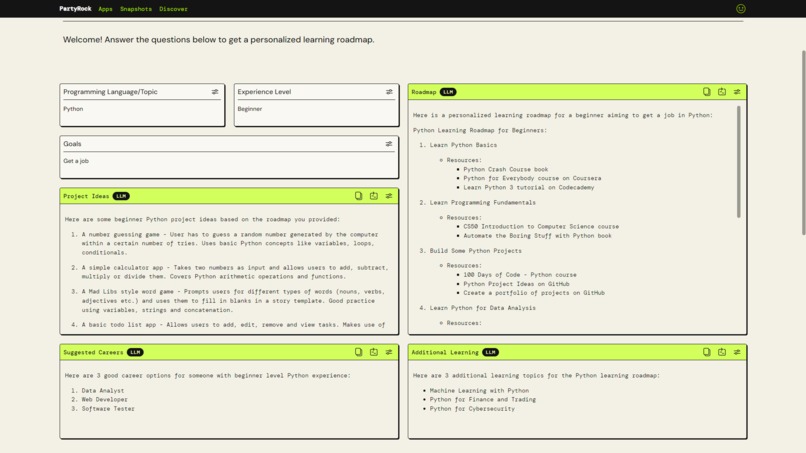Click 'Create a portfolio of projects on GitHub'
Screen dimensions: 806x453
pos(534,293)
